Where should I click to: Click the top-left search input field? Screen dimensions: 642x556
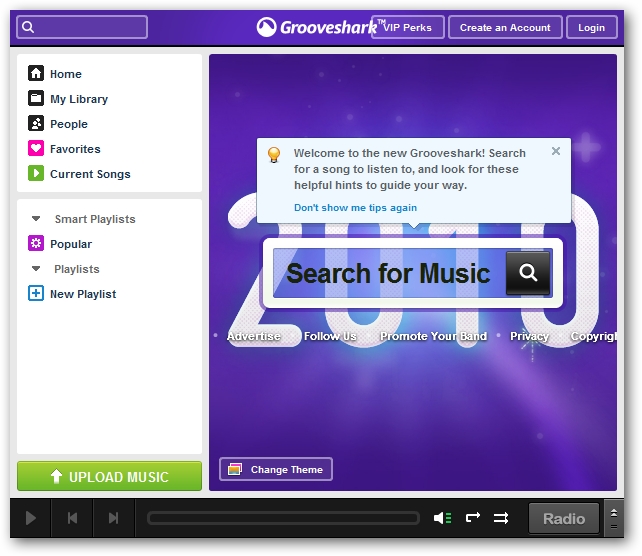point(82,27)
